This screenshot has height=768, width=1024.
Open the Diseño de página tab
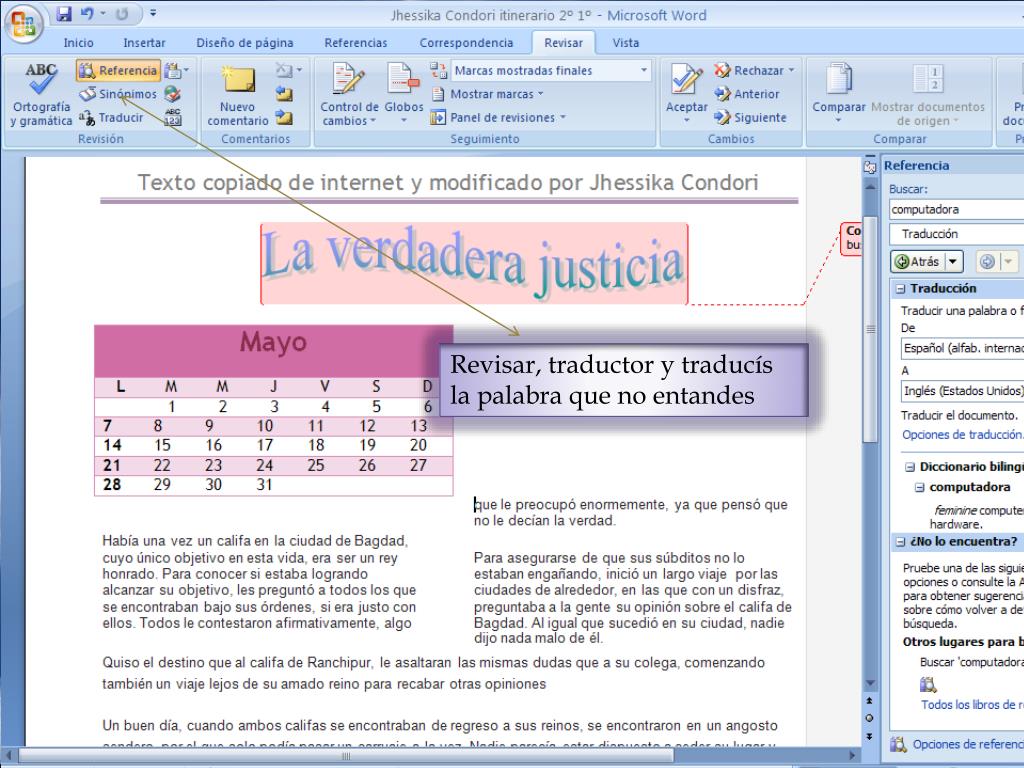(245, 43)
